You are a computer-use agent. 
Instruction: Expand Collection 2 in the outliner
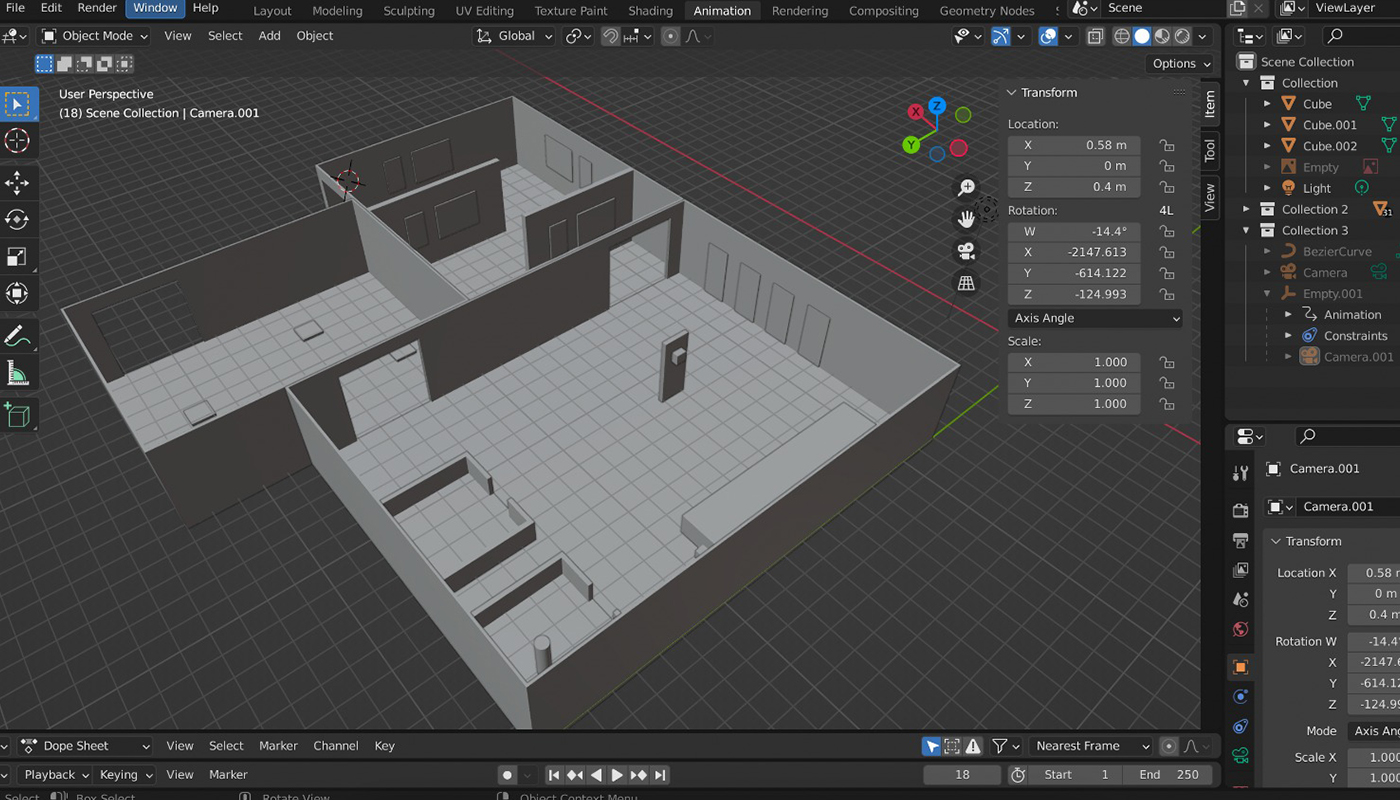click(1246, 209)
